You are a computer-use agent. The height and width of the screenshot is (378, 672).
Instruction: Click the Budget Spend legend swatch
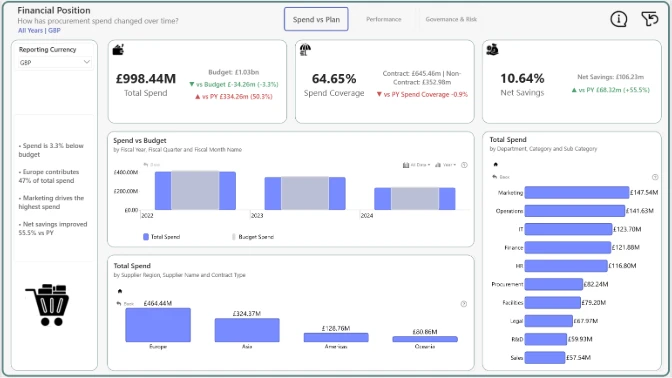(x=234, y=237)
